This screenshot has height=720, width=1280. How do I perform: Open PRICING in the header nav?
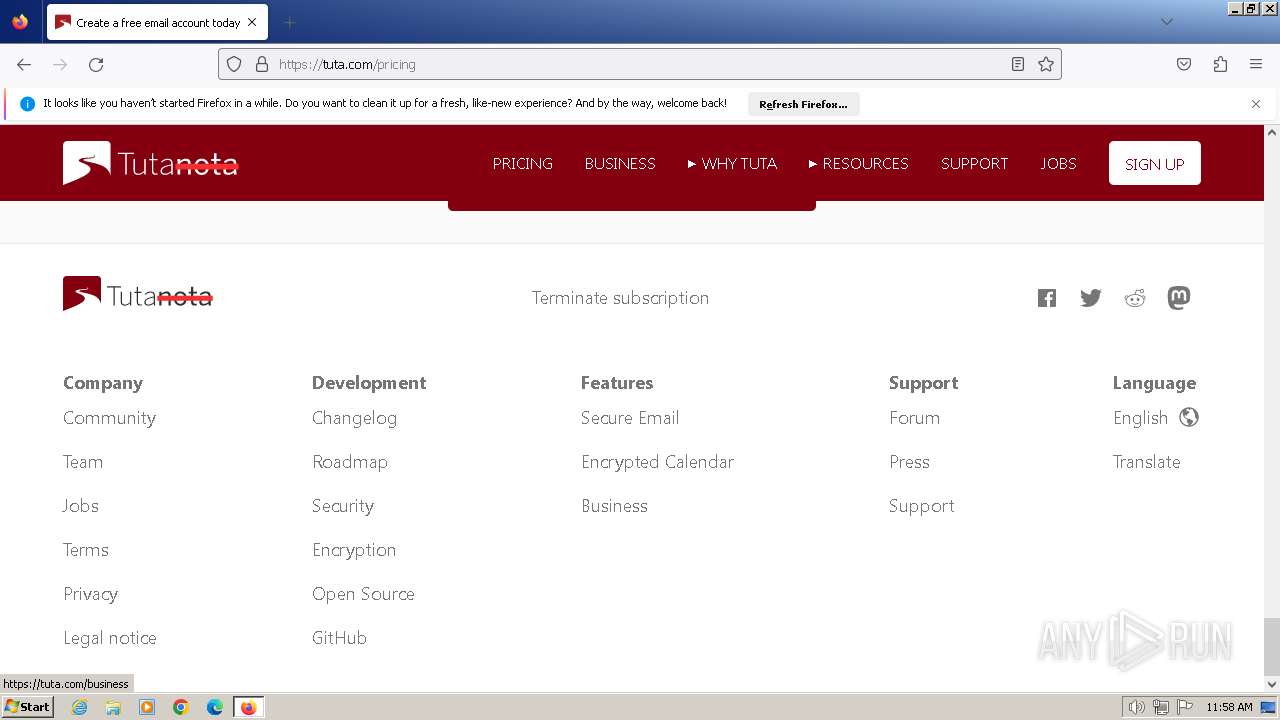(523, 163)
